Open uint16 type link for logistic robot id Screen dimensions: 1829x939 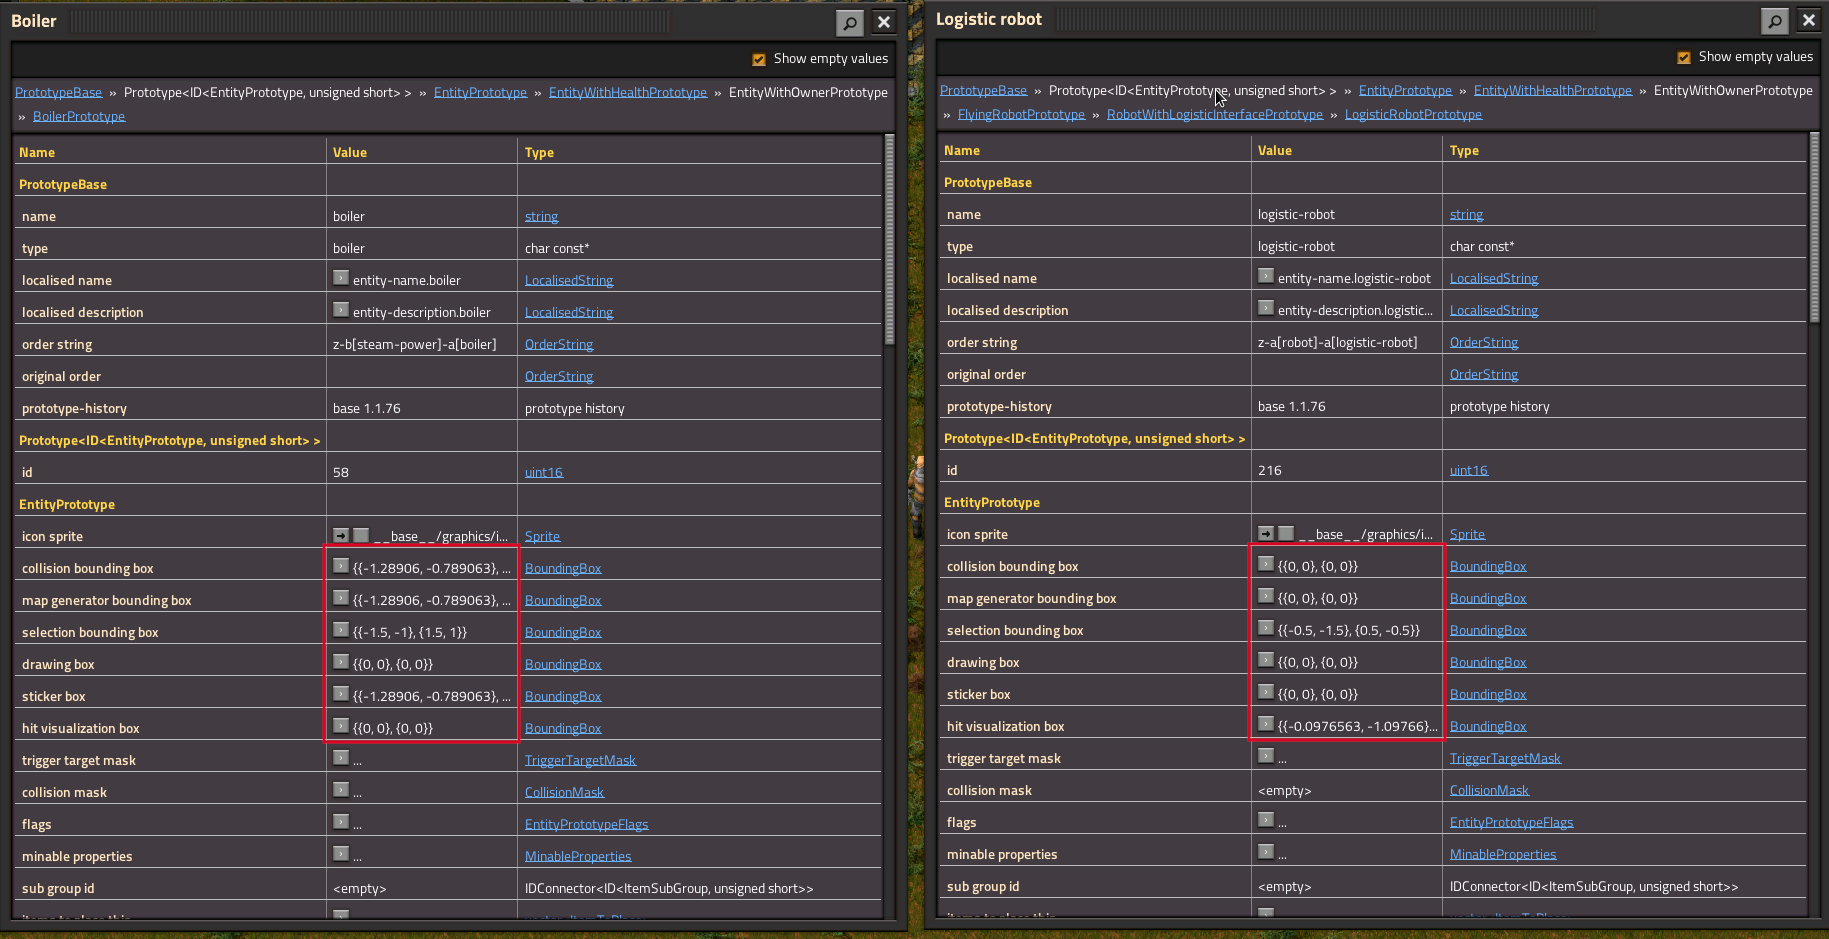(x=1469, y=470)
